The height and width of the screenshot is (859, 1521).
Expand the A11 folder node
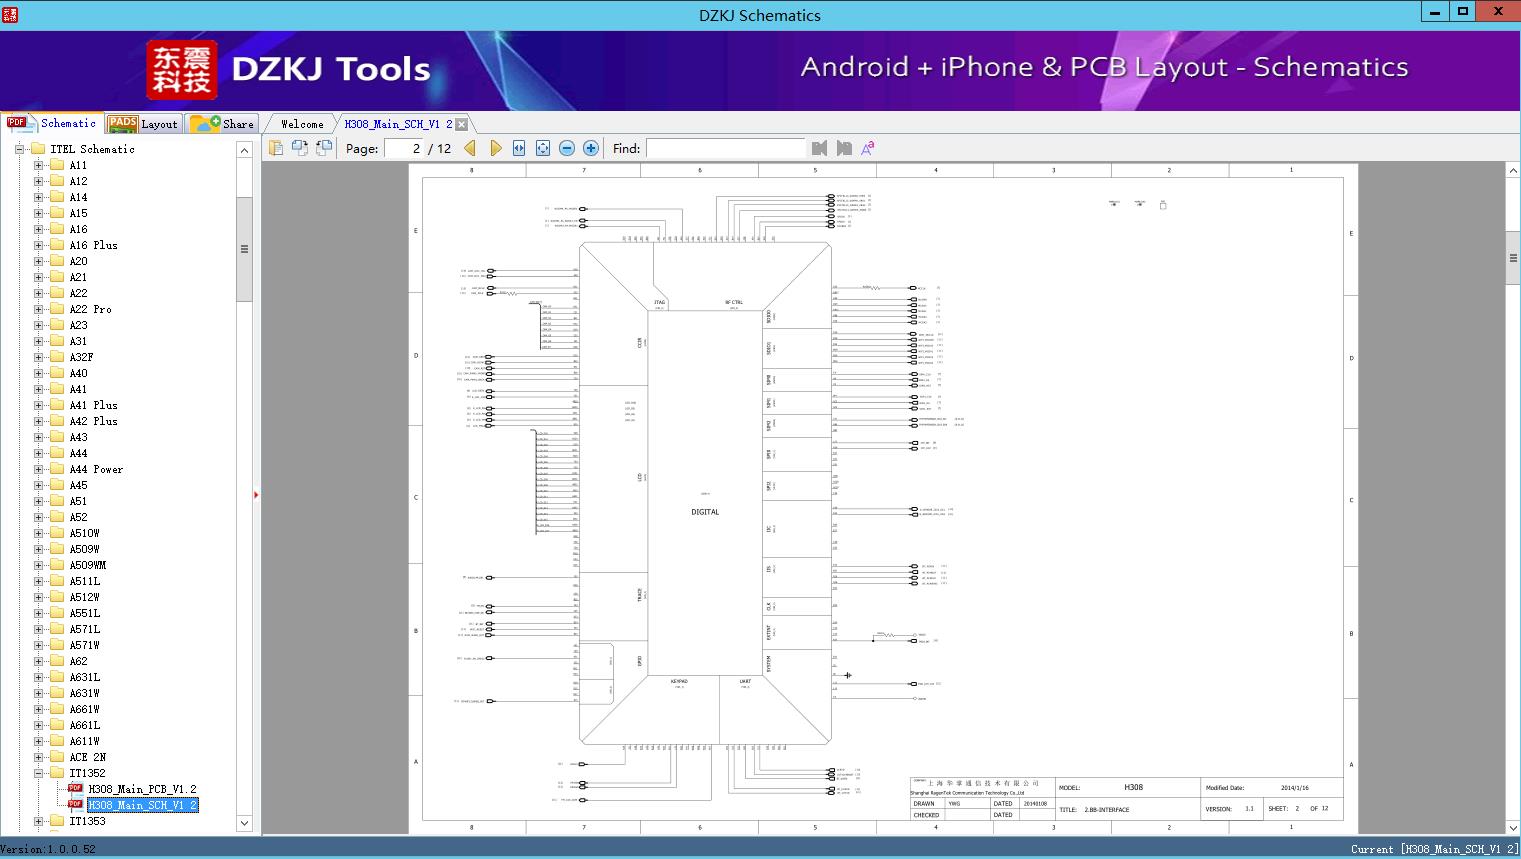pyautogui.click(x=38, y=165)
